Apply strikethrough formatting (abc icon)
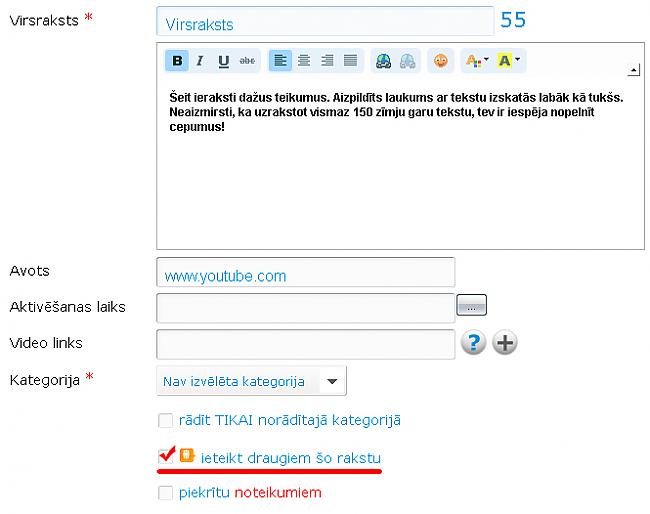 tap(247, 61)
